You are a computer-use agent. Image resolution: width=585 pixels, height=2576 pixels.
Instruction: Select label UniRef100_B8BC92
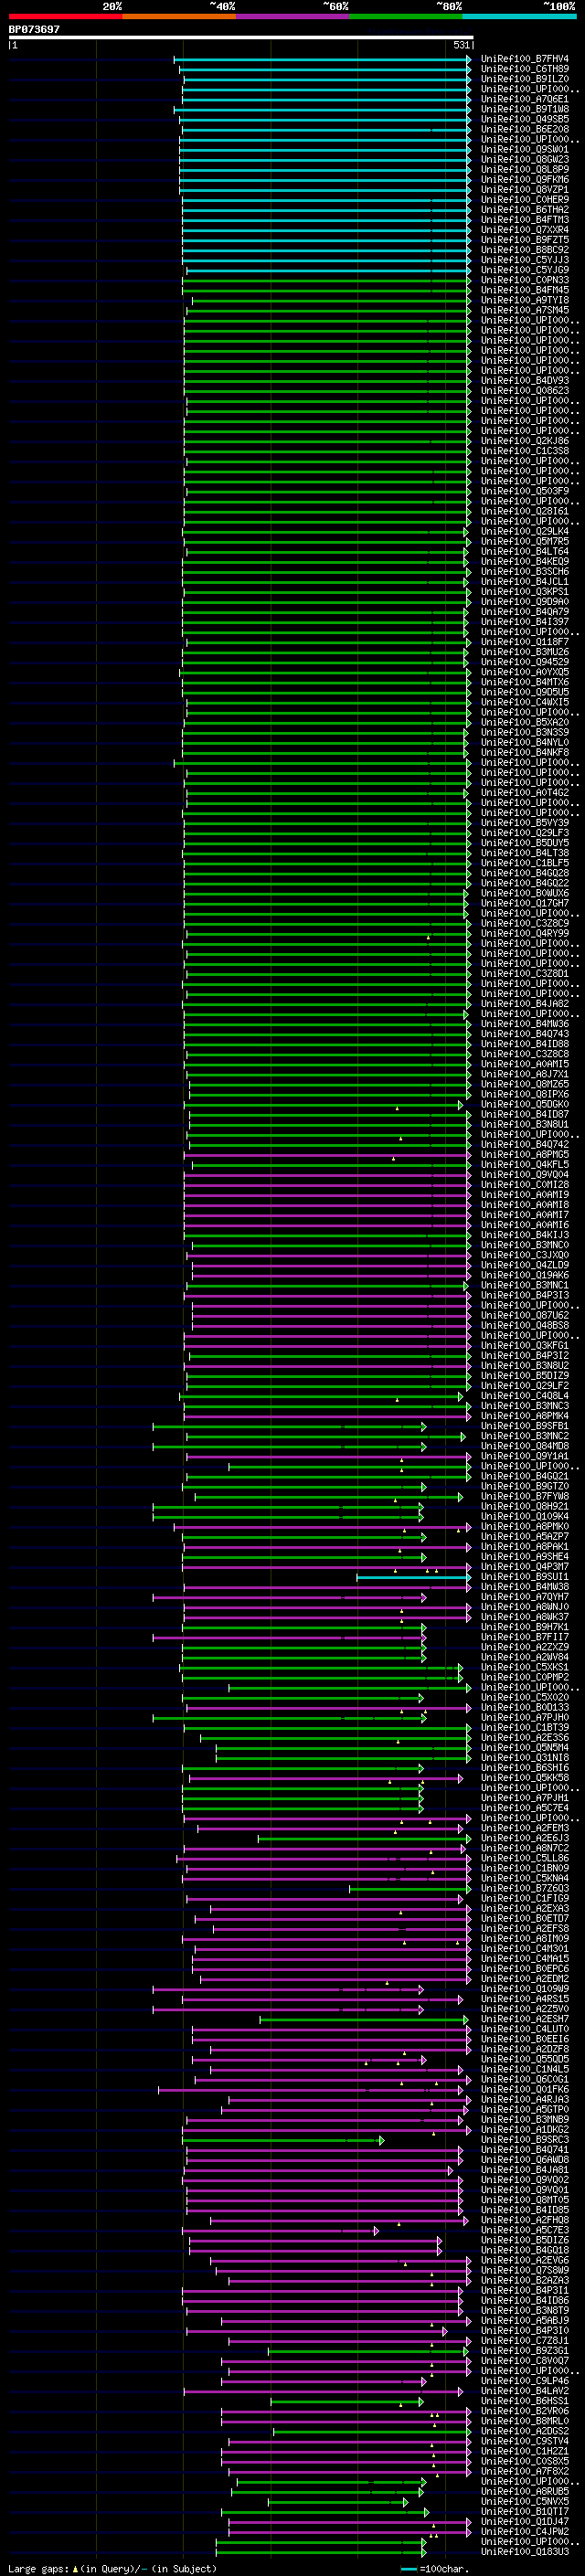point(524,250)
